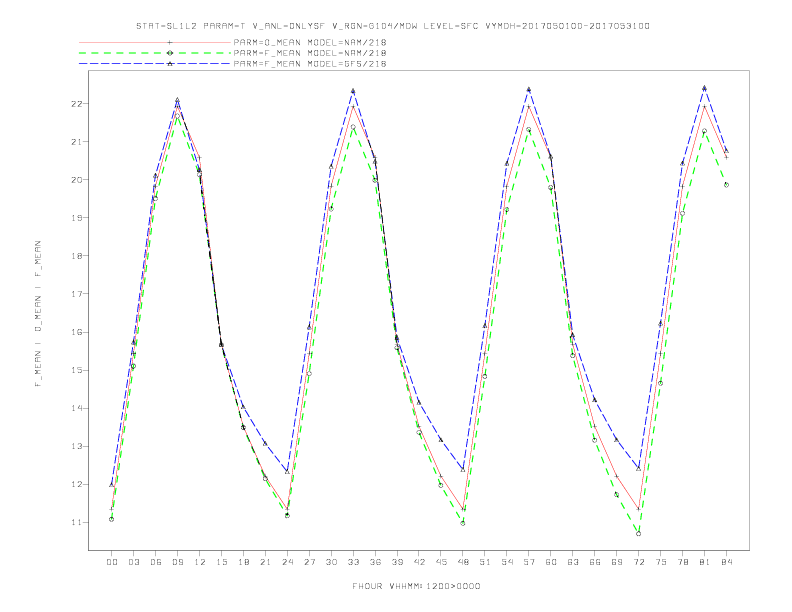Image resolution: width=792 pixels, height=612 pixels.
Task: Click the plus marker on the red legend line
Action: pos(170,42)
